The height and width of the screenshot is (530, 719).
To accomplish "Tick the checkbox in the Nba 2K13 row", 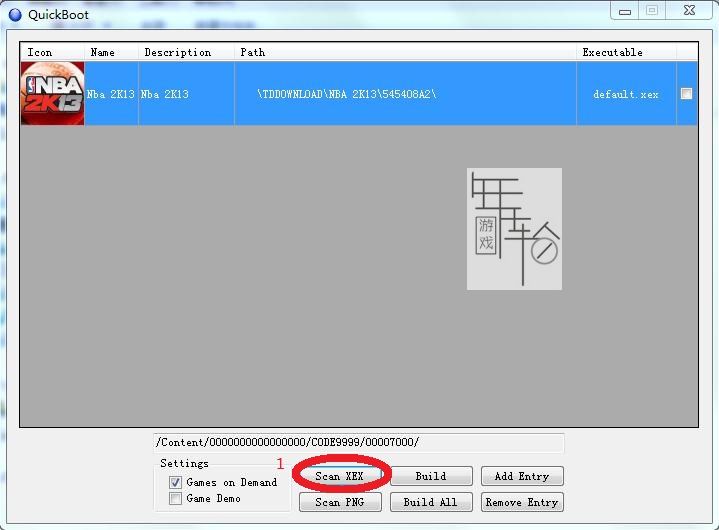I will click(x=686, y=94).
